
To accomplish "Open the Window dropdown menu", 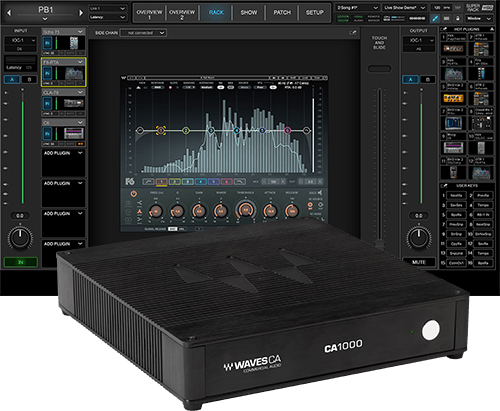I will [479, 18].
